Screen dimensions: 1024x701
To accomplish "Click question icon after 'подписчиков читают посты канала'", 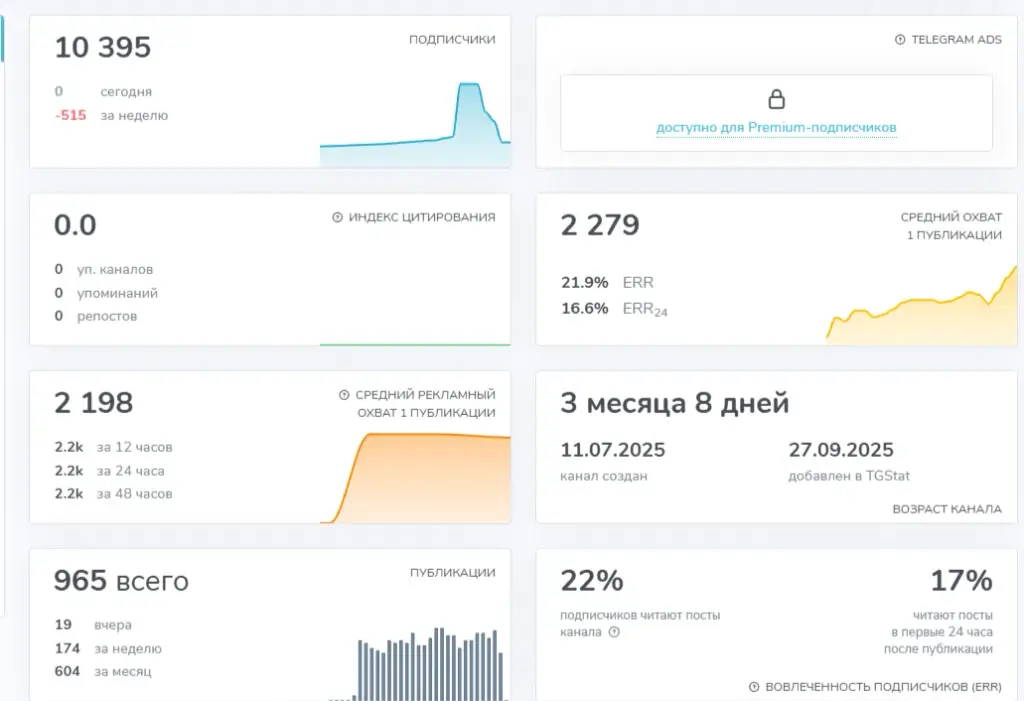I will pos(614,632).
